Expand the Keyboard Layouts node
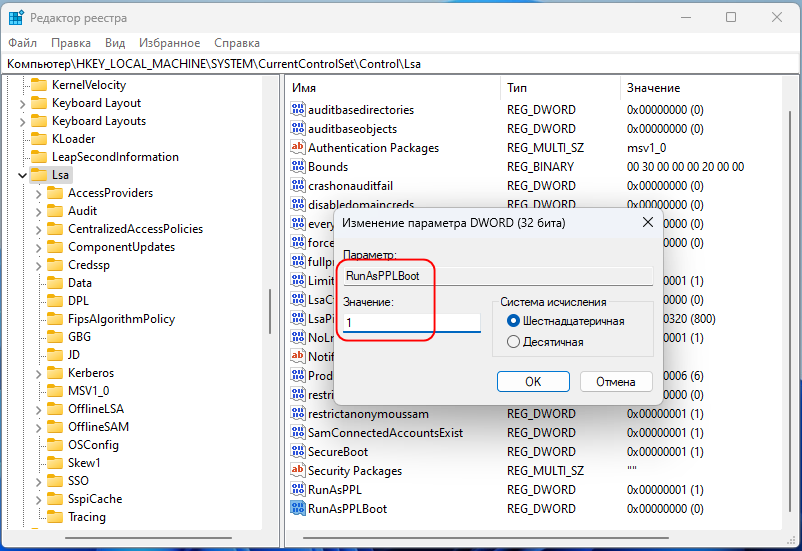802x551 pixels. [x=22, y=121]
